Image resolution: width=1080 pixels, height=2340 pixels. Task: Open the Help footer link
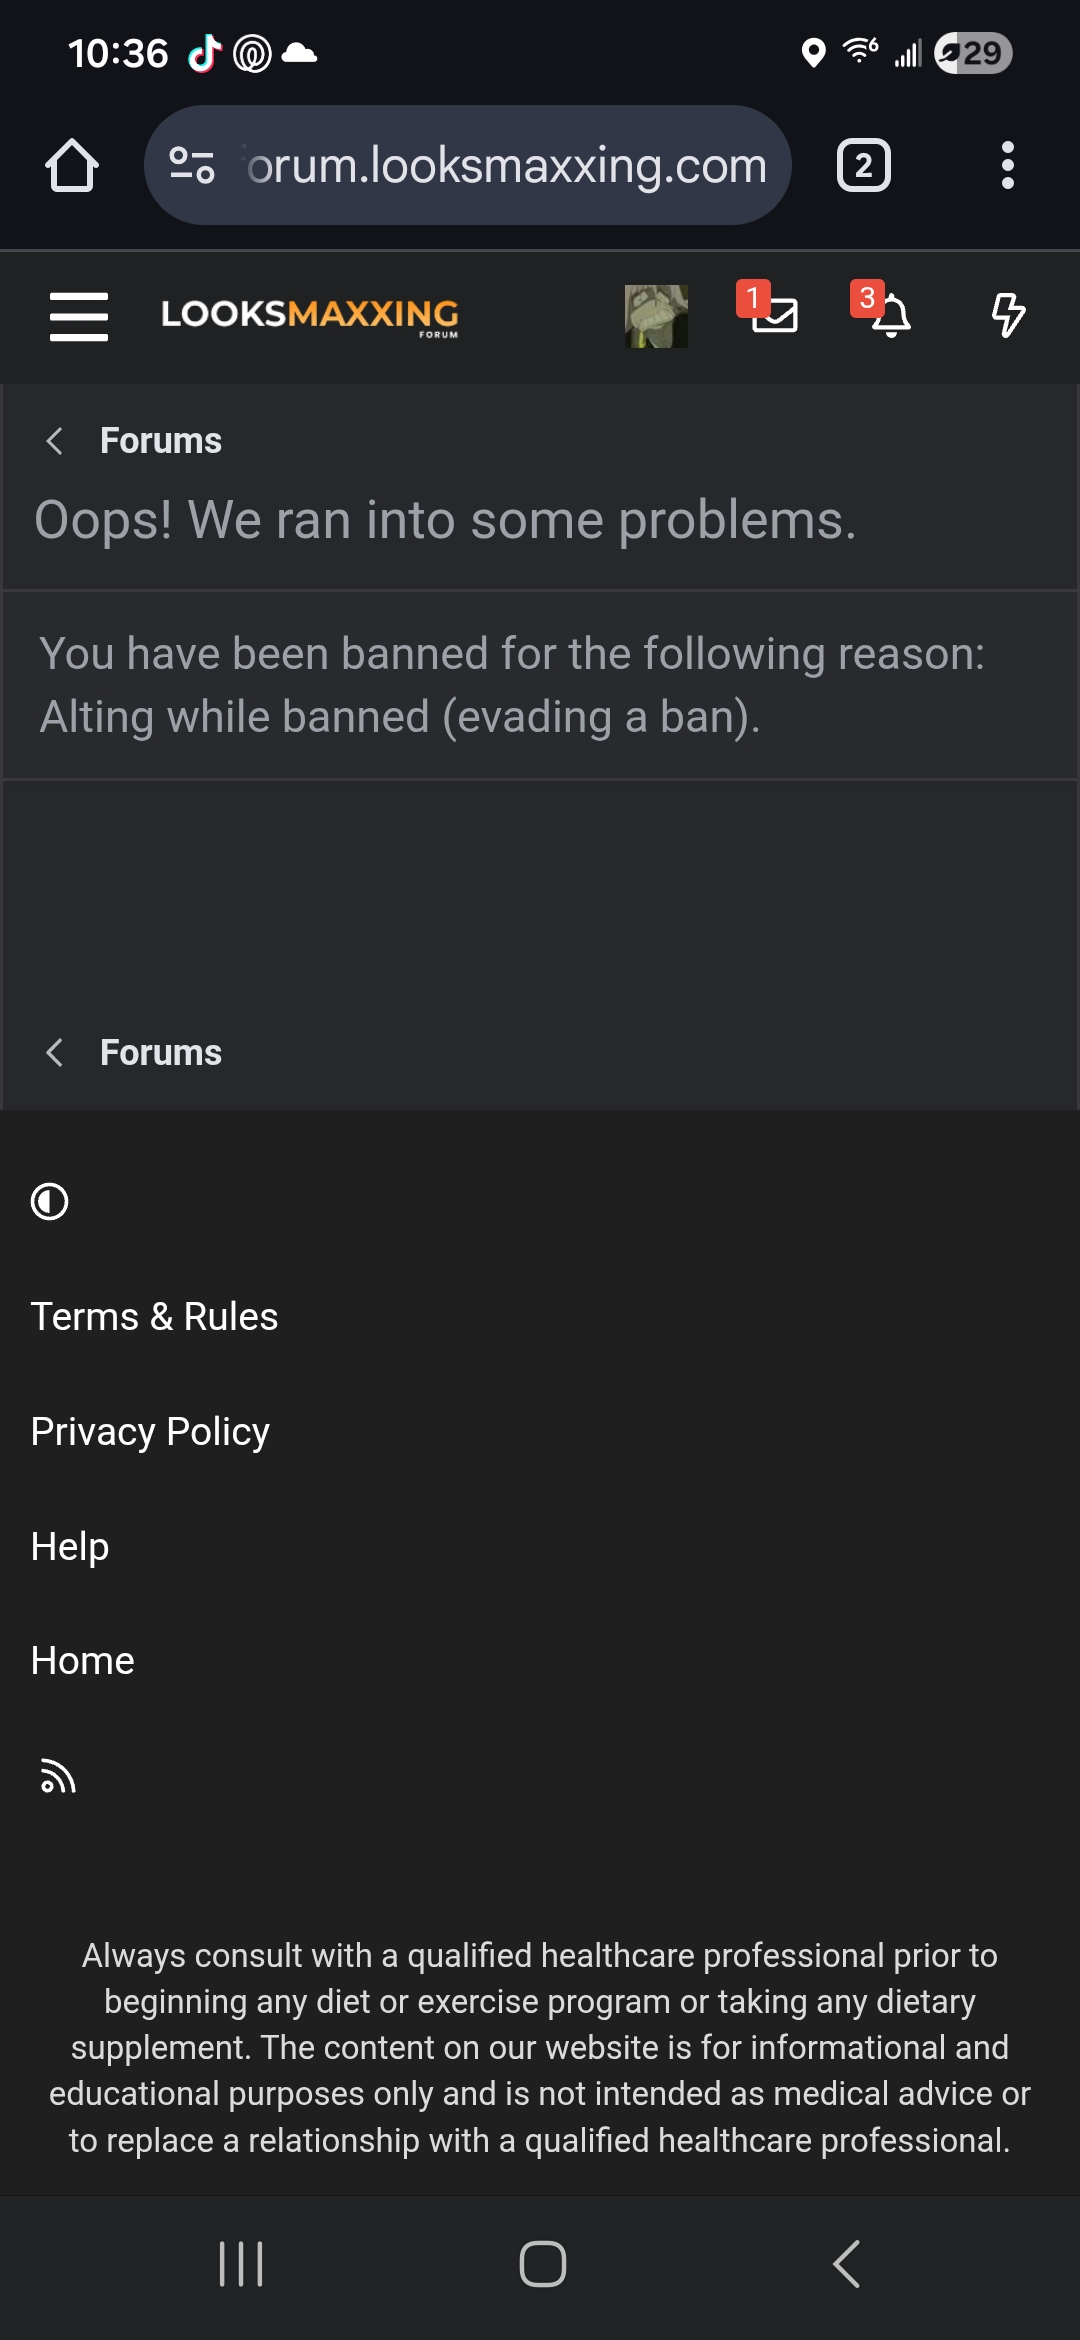click(x=70, y=1547)
